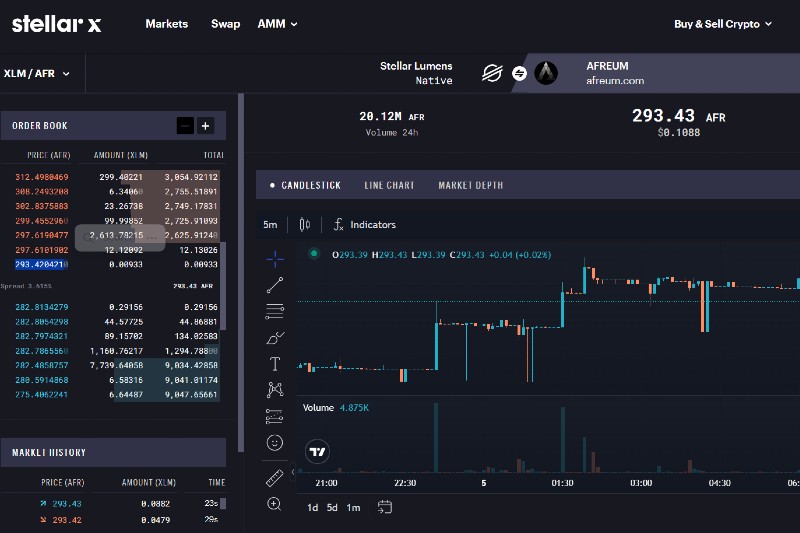Click the zoom in magnifier tool
800x533 pixels.
(275, 504)
